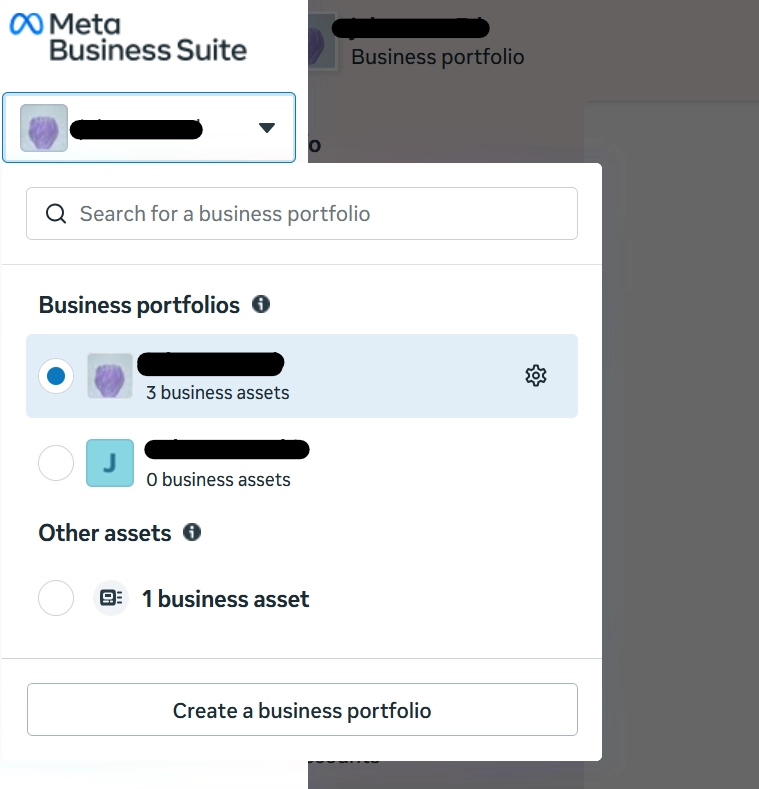This screenshot has height=789, width=759.
Task: Focus the "Search for a business portfolio" field
Action: [x=320, y=214]
